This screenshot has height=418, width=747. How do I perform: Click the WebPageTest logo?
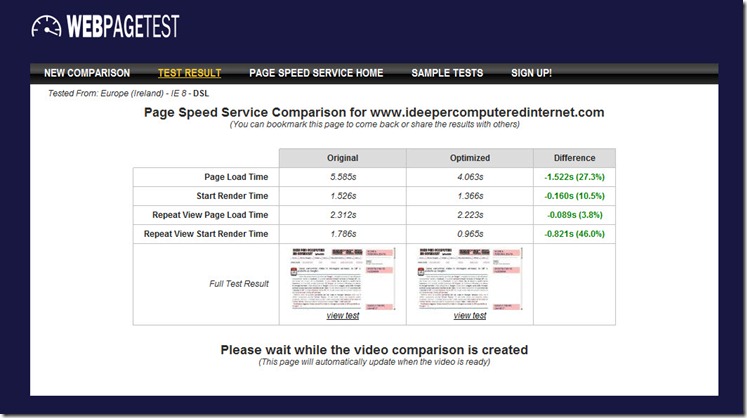105,27
